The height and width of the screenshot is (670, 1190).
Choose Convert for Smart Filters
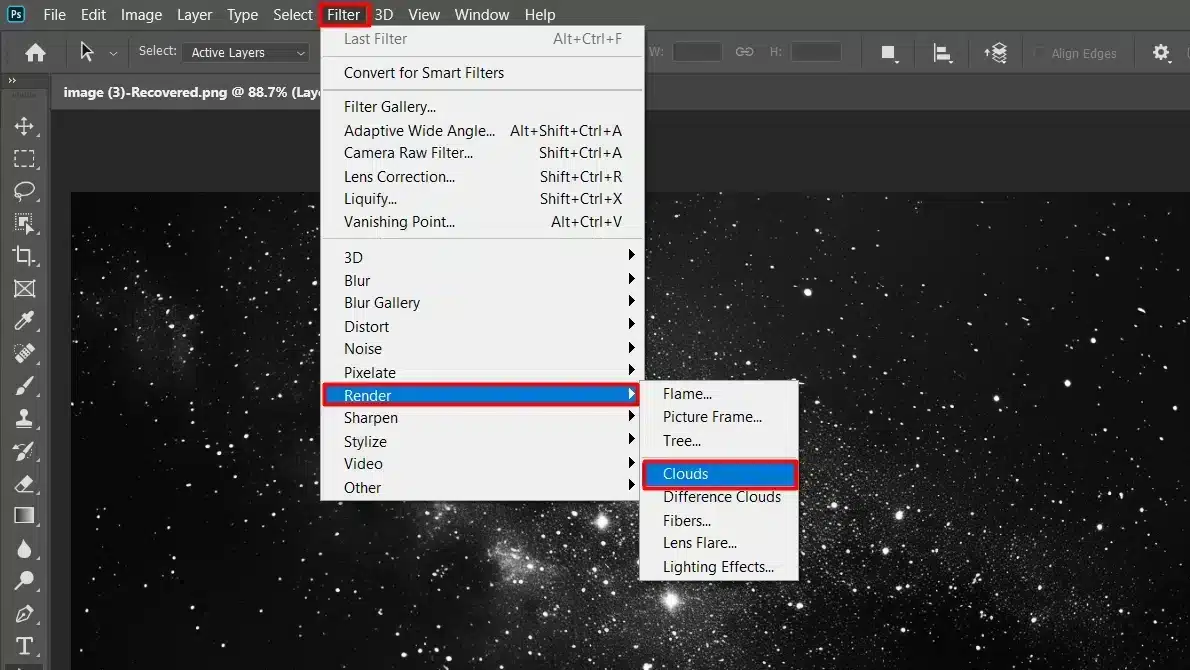[482, 73]
